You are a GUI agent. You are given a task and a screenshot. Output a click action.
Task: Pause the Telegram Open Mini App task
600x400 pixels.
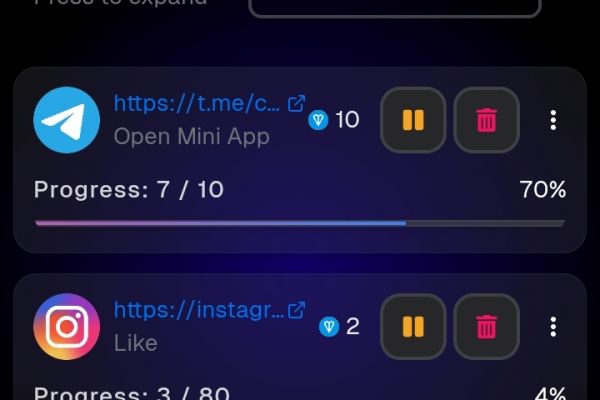(413, 120)
